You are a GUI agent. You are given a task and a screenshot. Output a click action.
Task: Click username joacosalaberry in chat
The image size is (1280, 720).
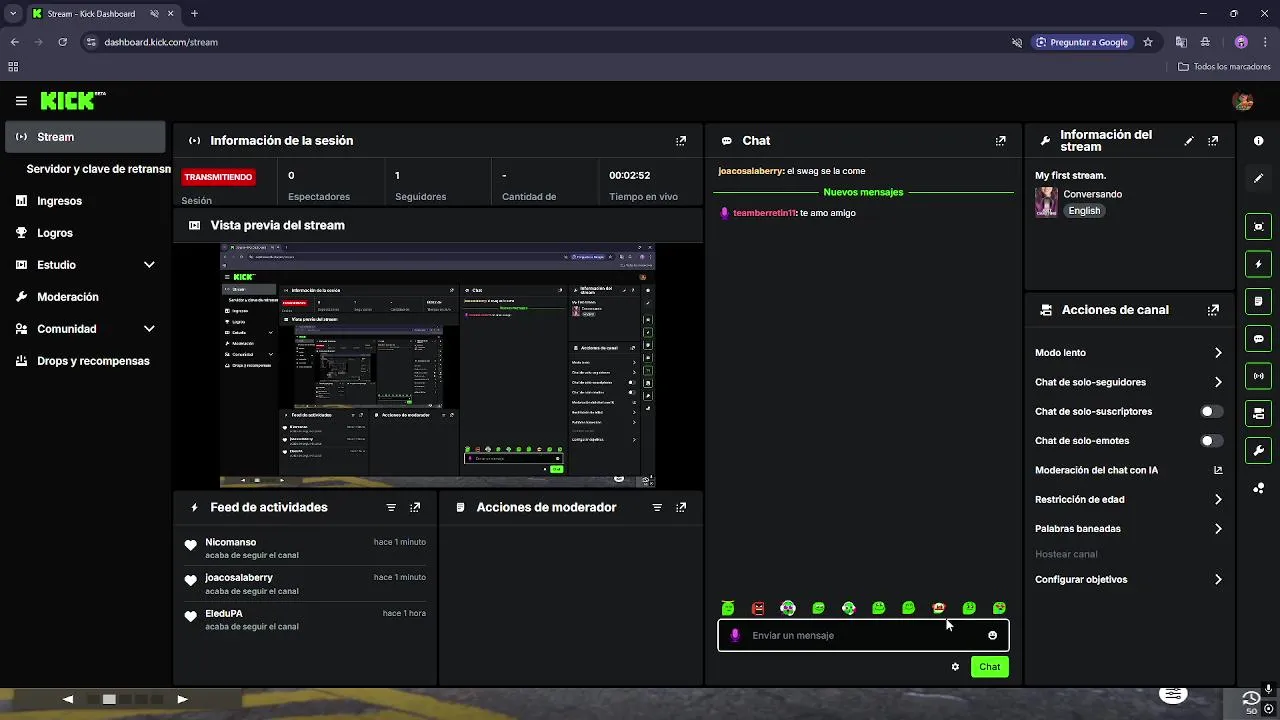750,171
